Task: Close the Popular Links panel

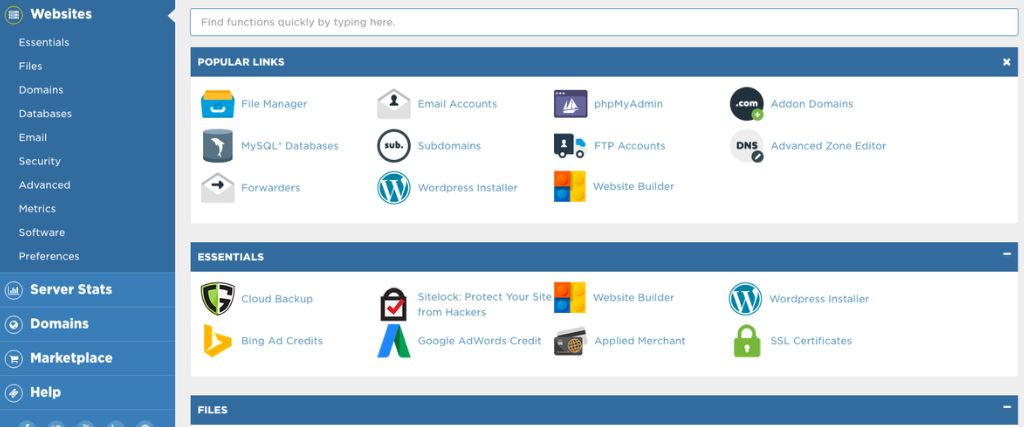Action: (x=1006, y=62)
